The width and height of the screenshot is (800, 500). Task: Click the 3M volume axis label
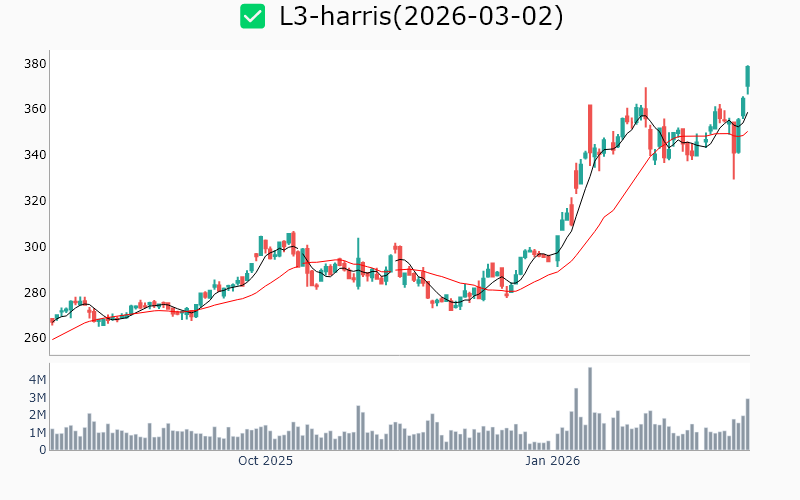(x=36, y=398)
